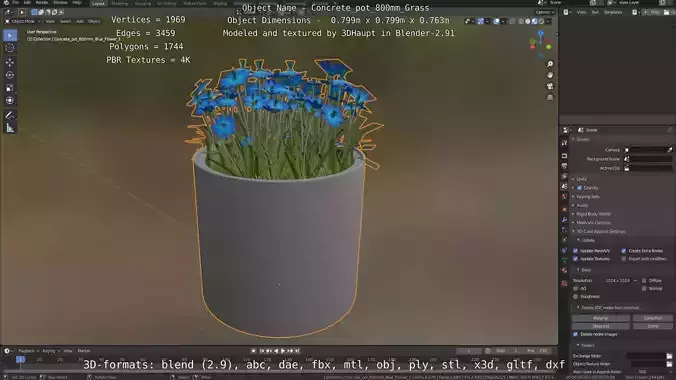Open the View Layer properties tab icon
676x380 pixels.
(x=564, y=176)
